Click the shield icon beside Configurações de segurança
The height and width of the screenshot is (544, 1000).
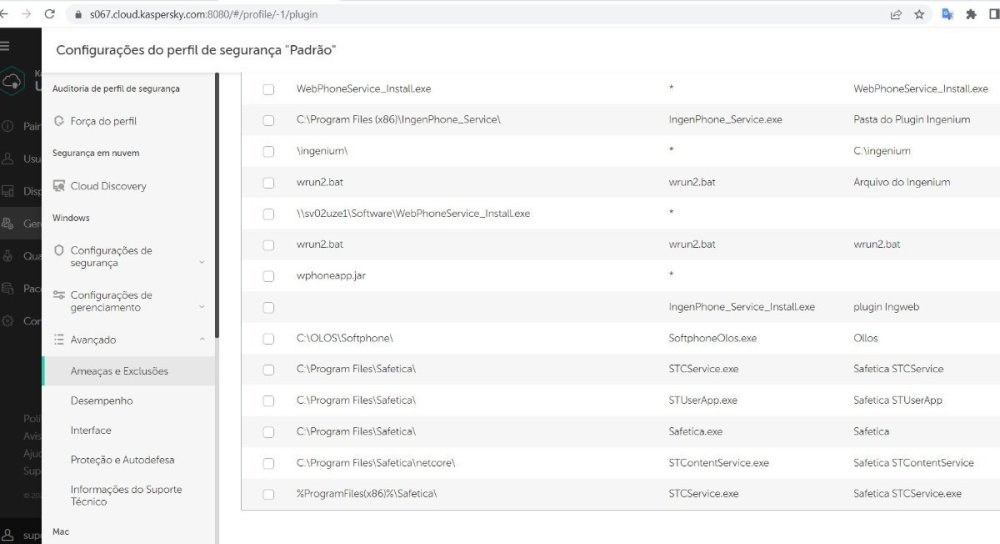click(x=59, y=250)
